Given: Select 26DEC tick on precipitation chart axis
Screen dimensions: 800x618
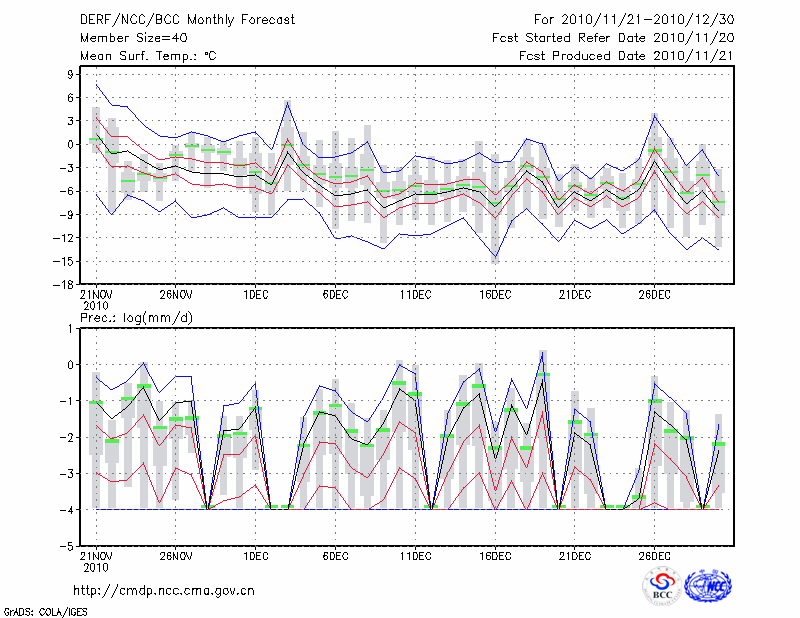Looking at the screenshot, I should pyautogui.click(x=654, y=555).
